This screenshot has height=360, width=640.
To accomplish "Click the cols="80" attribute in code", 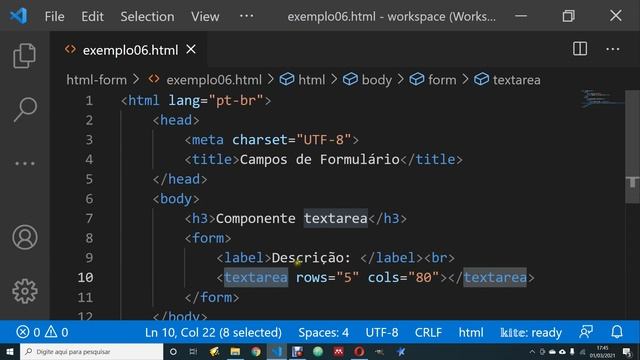I will click(x=403, y=278).
